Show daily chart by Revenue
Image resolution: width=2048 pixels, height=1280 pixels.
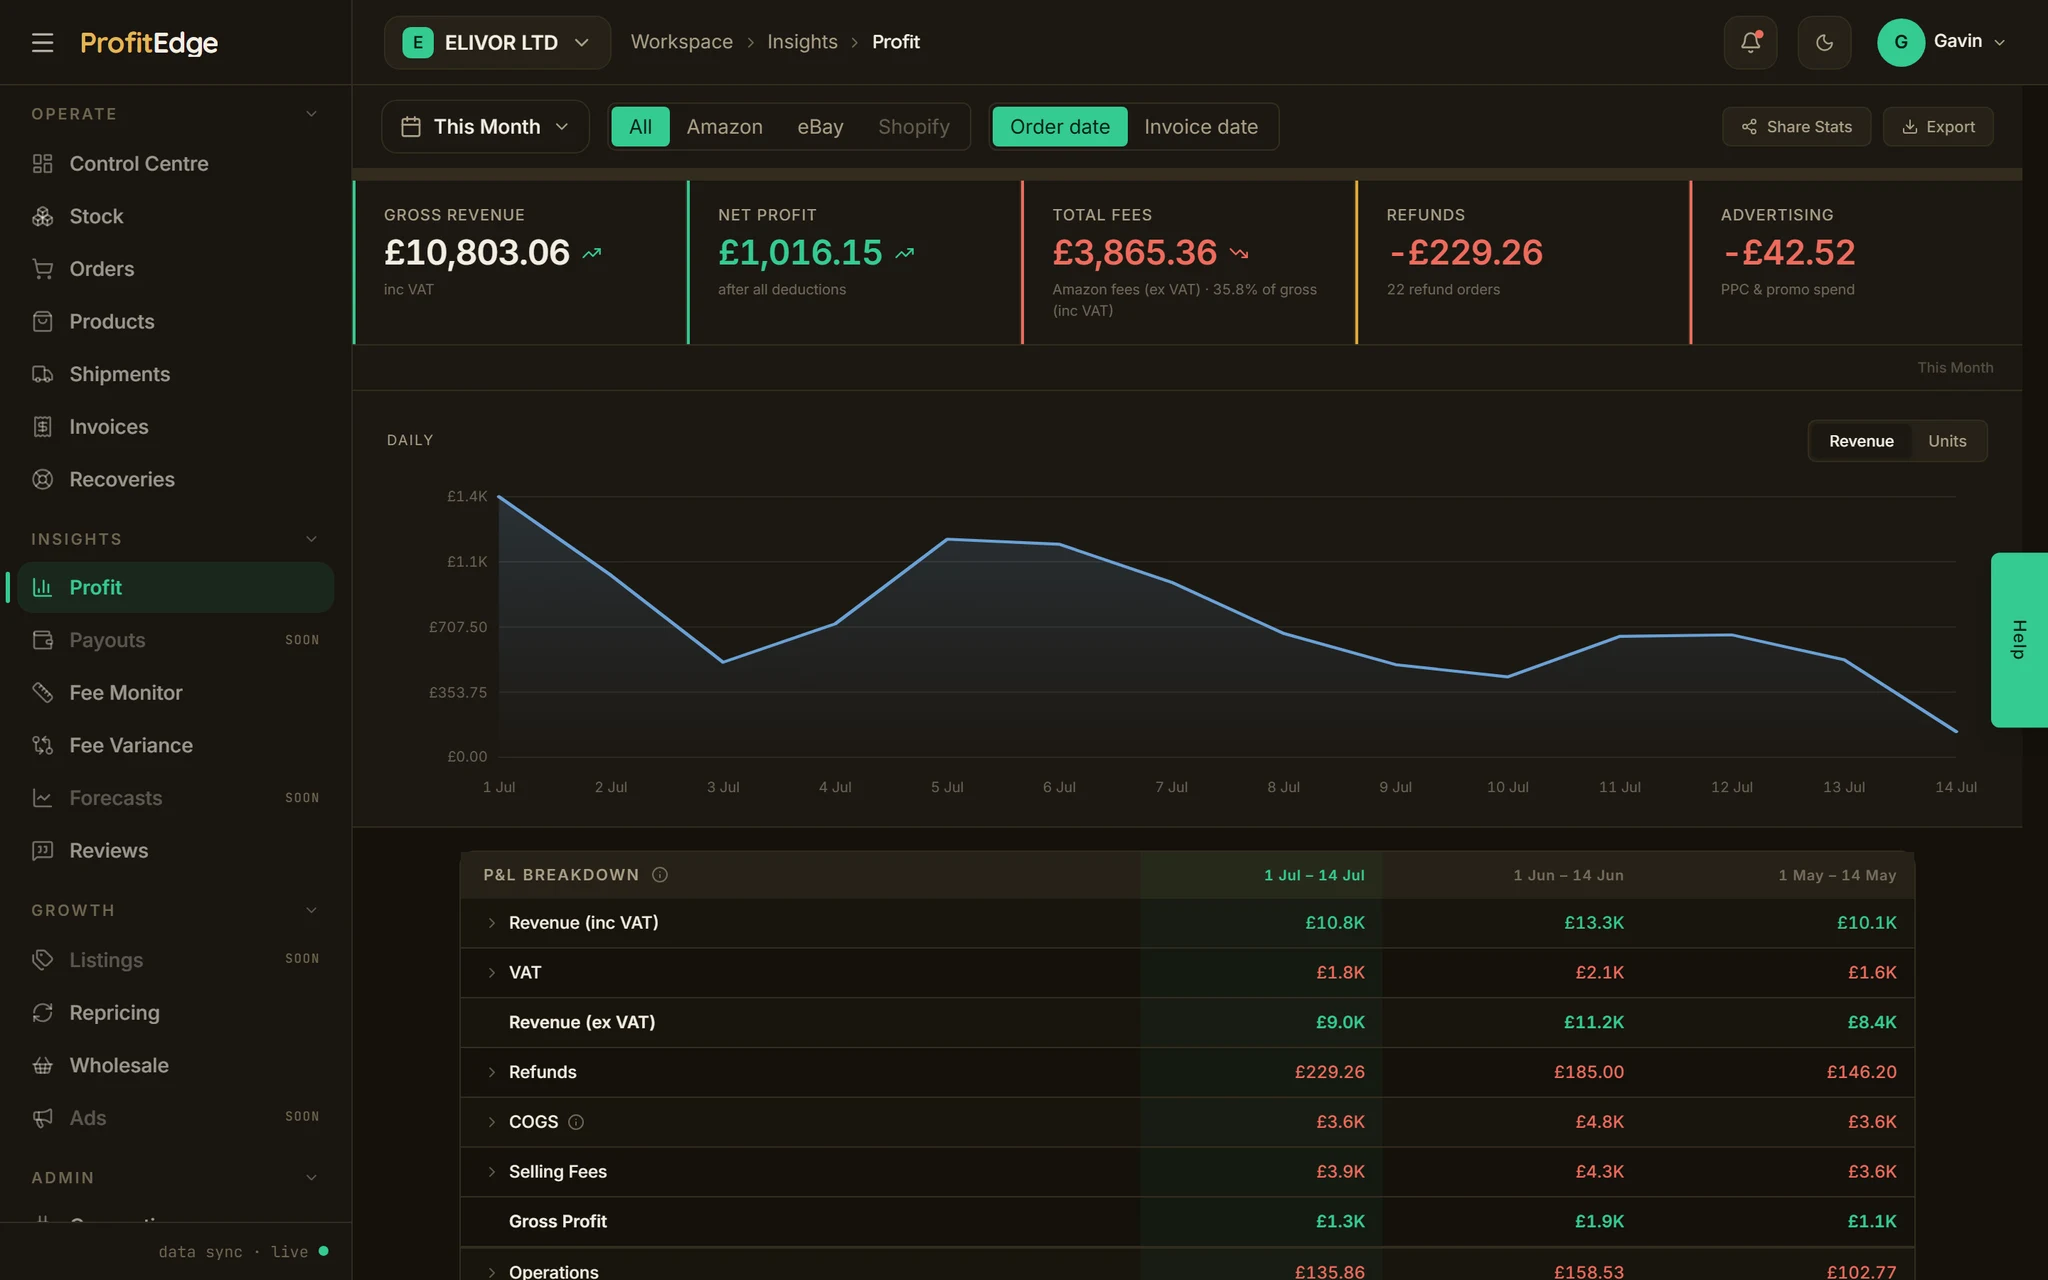[x=1861, y=441]
